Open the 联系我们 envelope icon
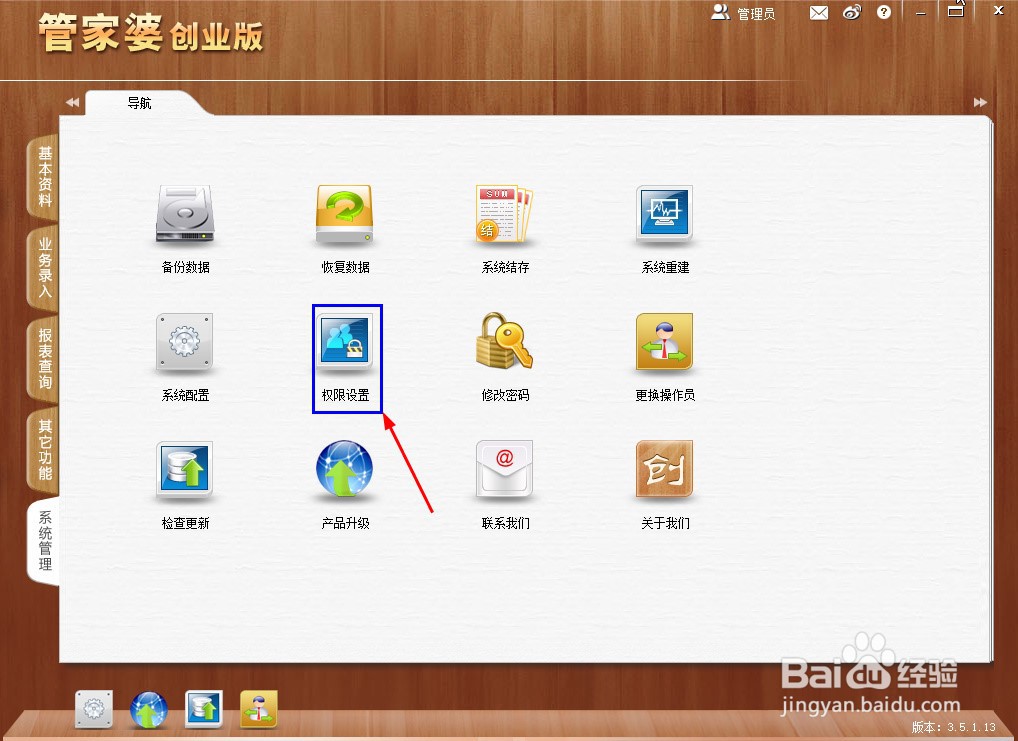 pos(504,470)
